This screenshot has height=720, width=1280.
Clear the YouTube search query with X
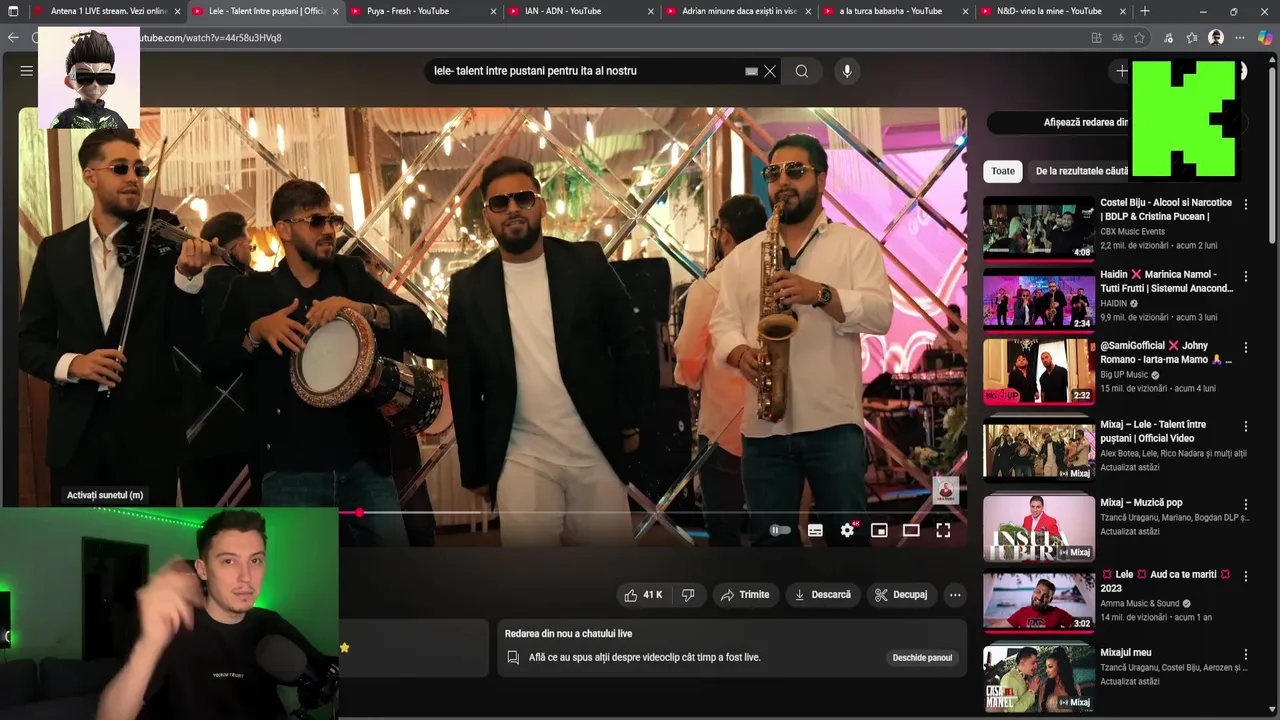point(770,71)
